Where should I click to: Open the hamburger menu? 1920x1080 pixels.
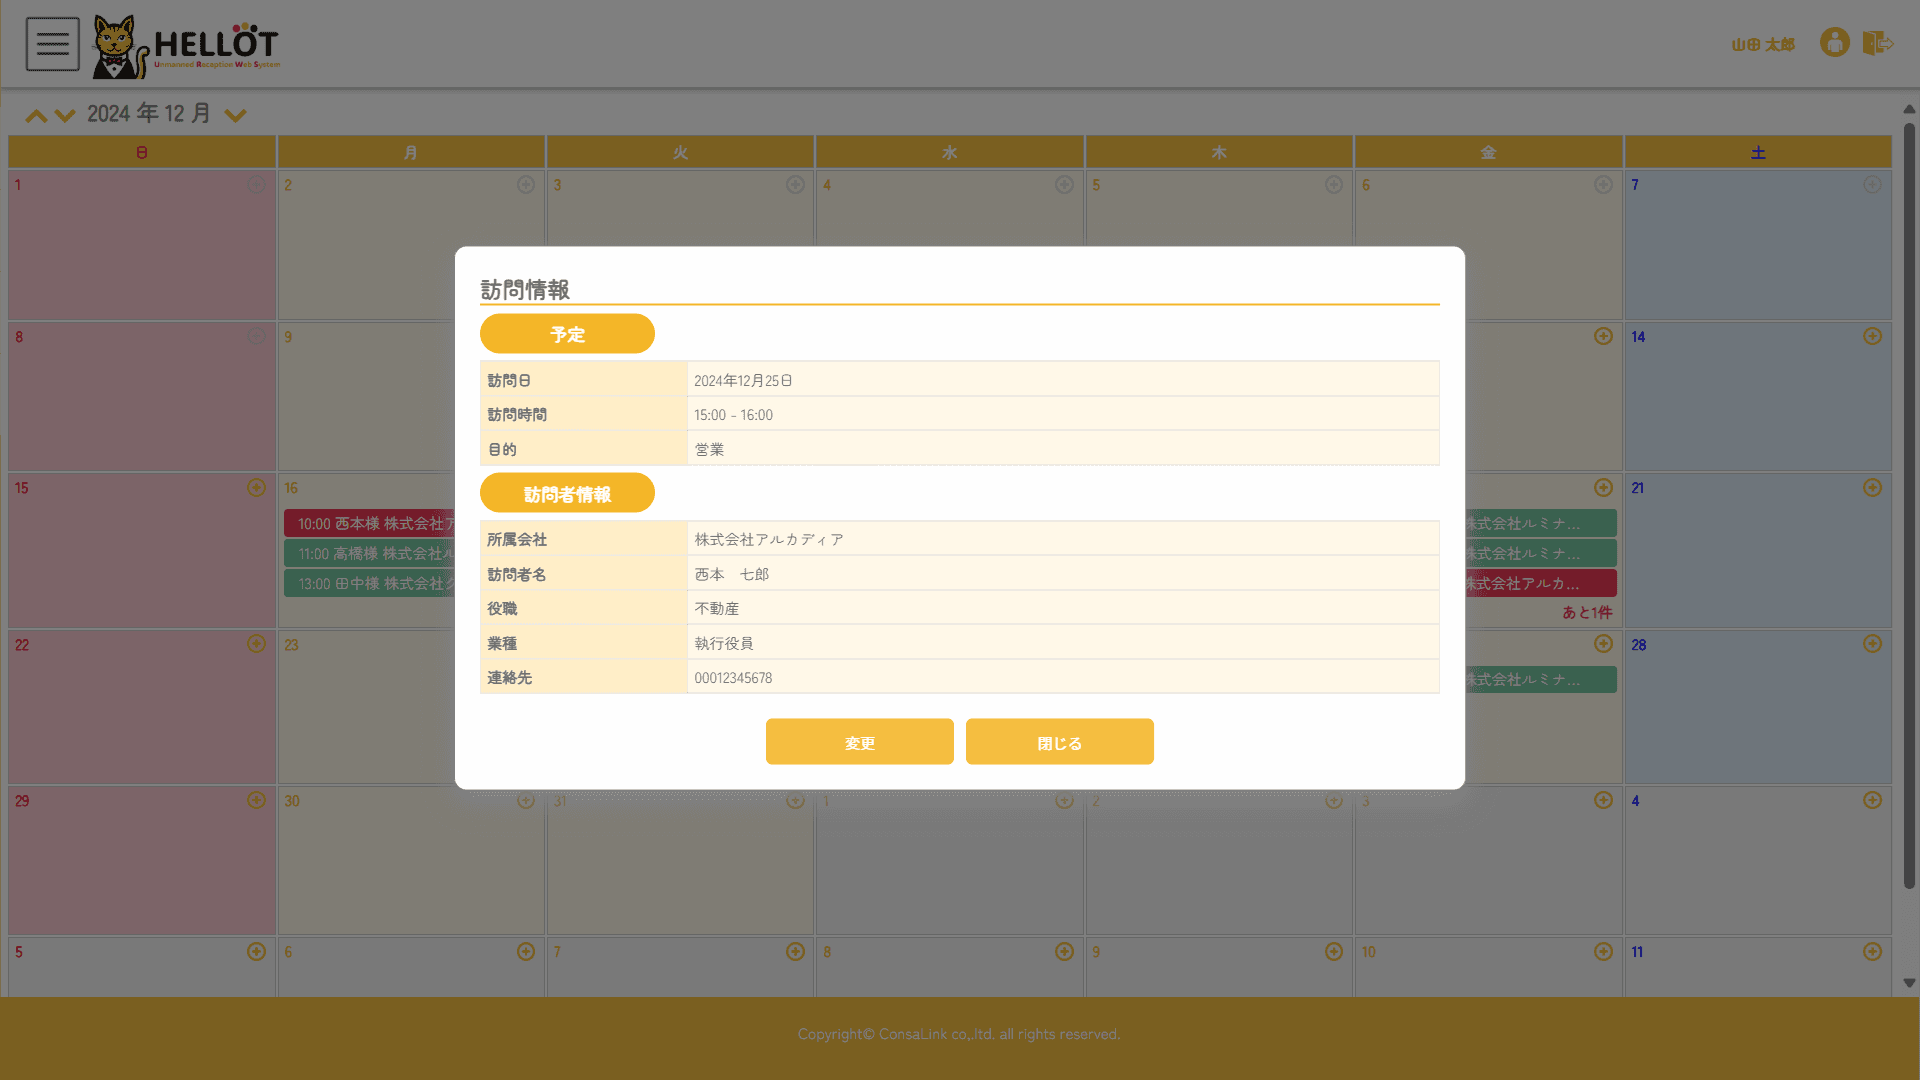[52, 44]
